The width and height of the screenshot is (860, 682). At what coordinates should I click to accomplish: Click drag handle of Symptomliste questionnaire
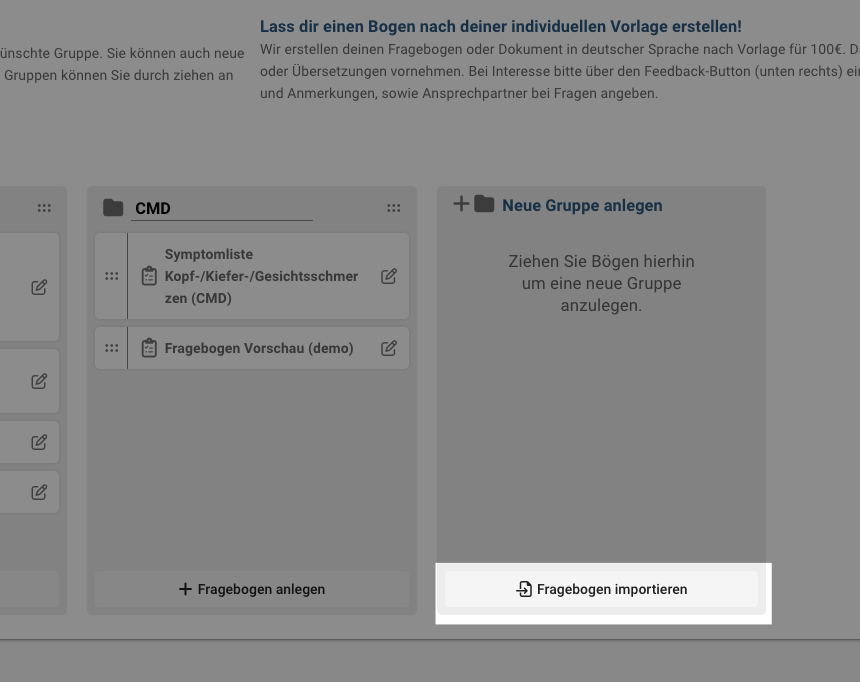tap(111, 276)
